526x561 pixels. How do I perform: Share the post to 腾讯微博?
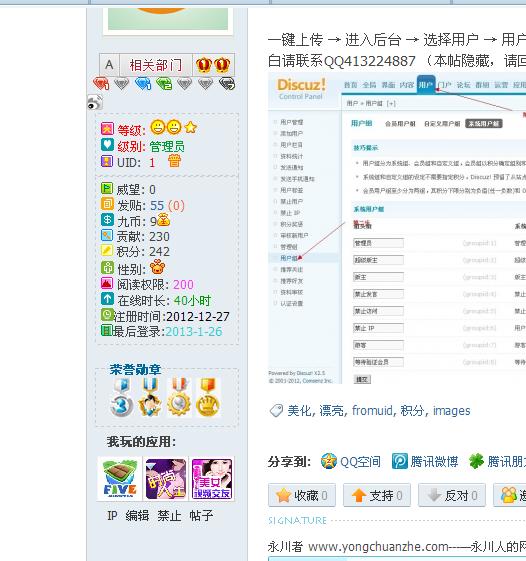[434, 462]
